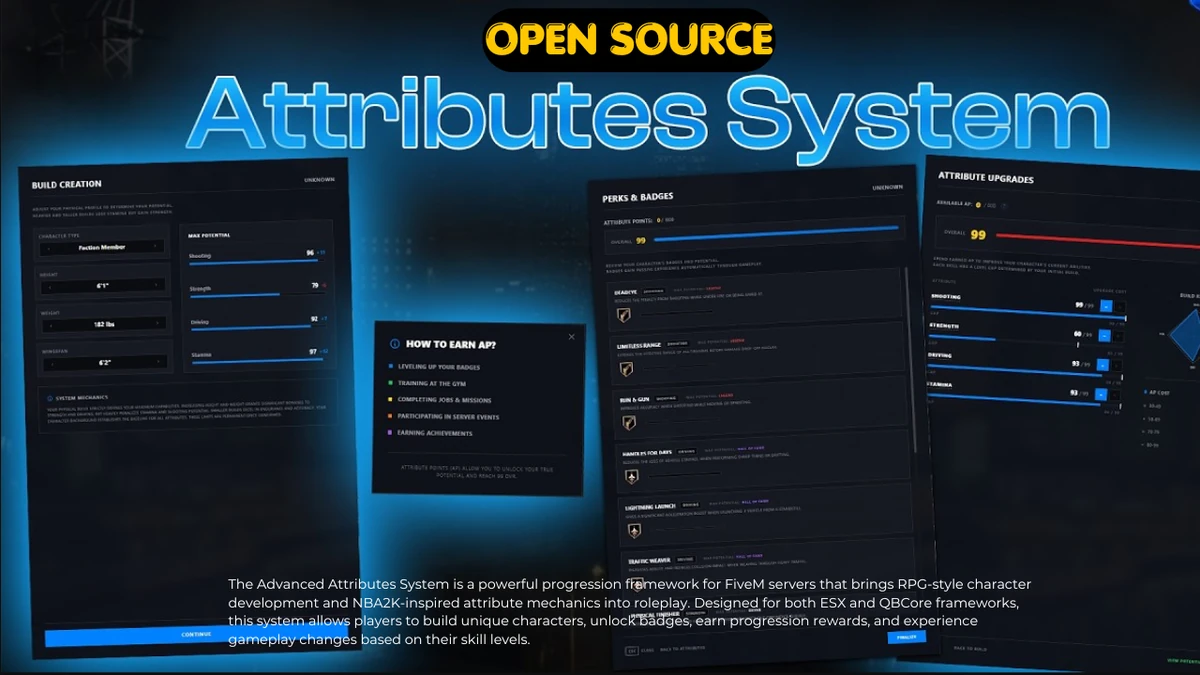Image resolution: width=1200 pixels, height=675 pixels.
Task: Click the Run & Gun badge icon
Action: click(629, 423)
